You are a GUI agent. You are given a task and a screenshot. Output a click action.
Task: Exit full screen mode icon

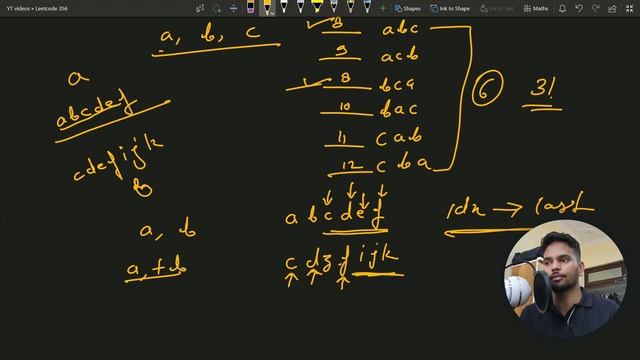[x=629, y=8]
